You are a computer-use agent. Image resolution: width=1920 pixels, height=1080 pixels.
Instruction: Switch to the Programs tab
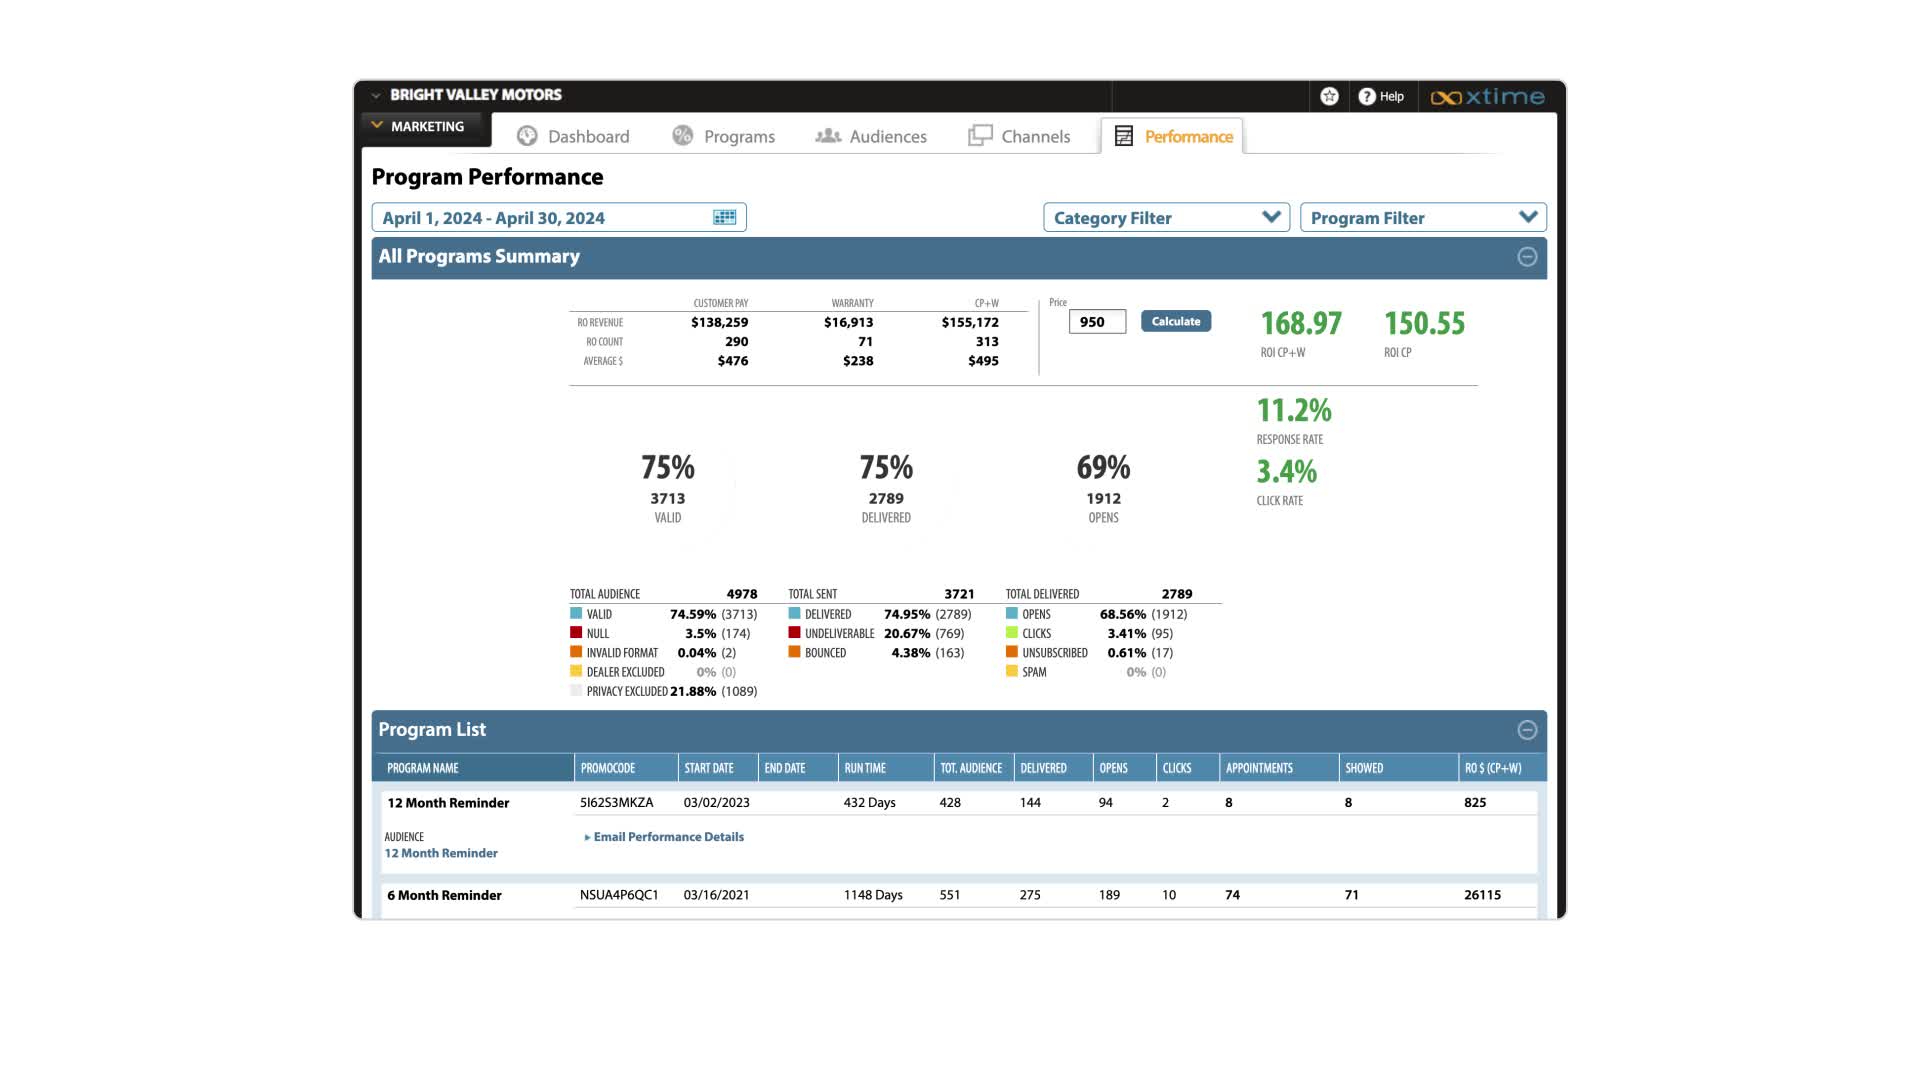point(739,136)
